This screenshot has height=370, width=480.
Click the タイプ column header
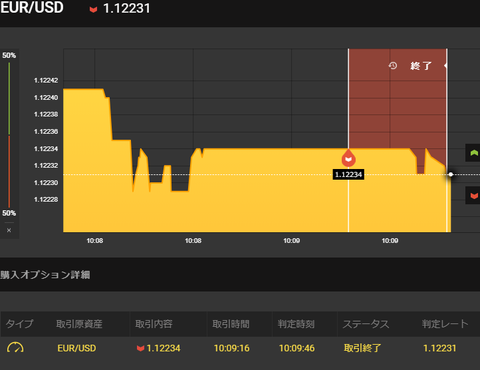pos(20,324)
